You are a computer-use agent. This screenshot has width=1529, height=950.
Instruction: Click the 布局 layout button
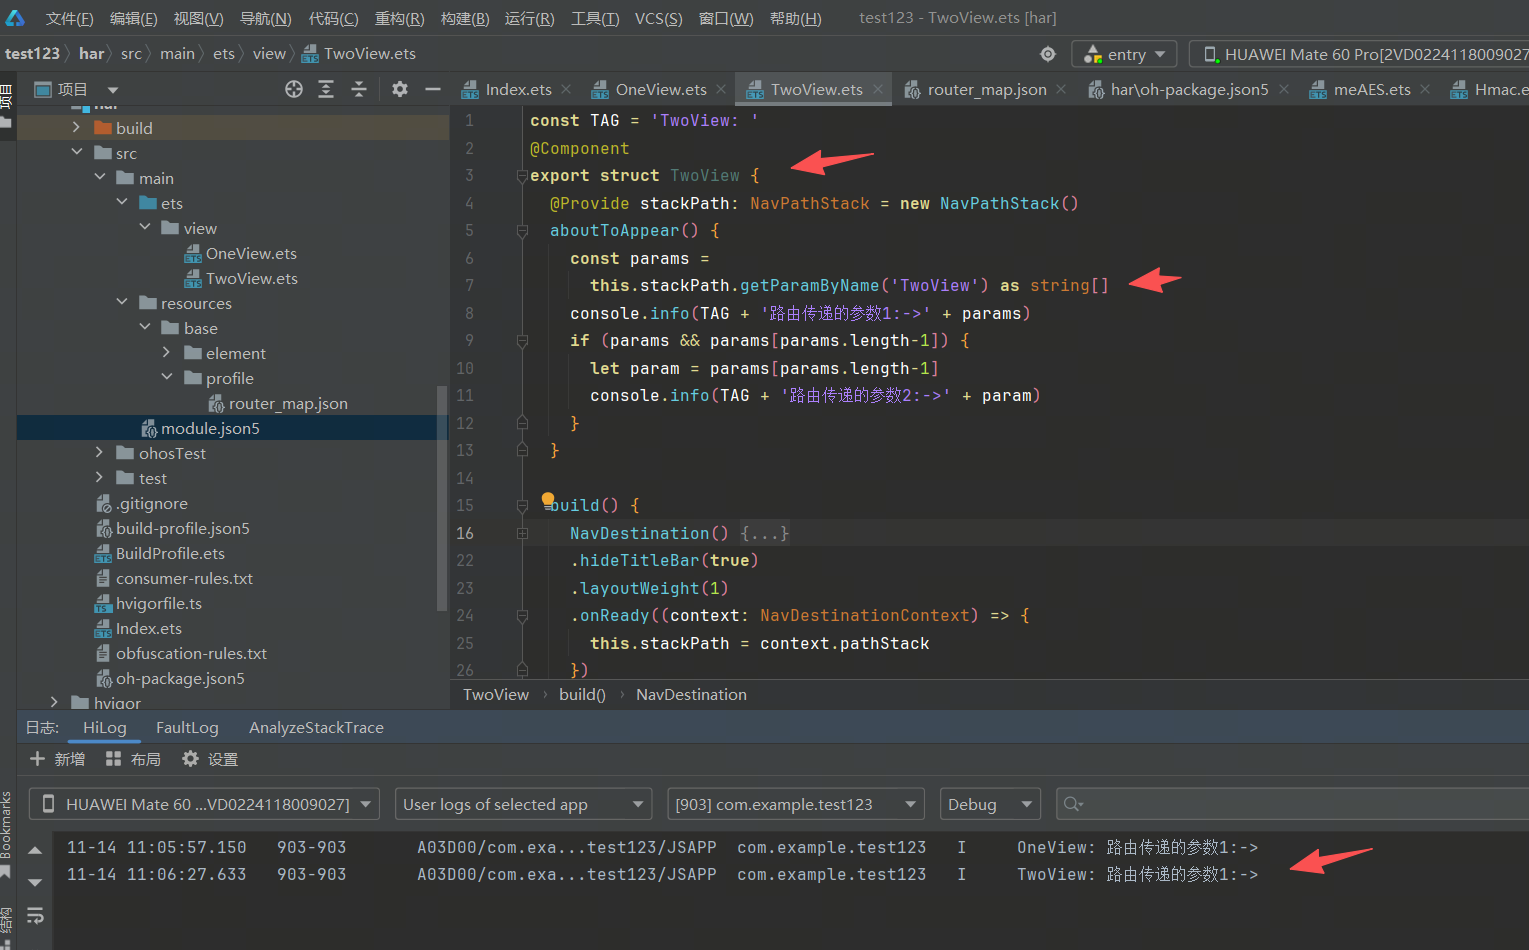click(134, 759)
